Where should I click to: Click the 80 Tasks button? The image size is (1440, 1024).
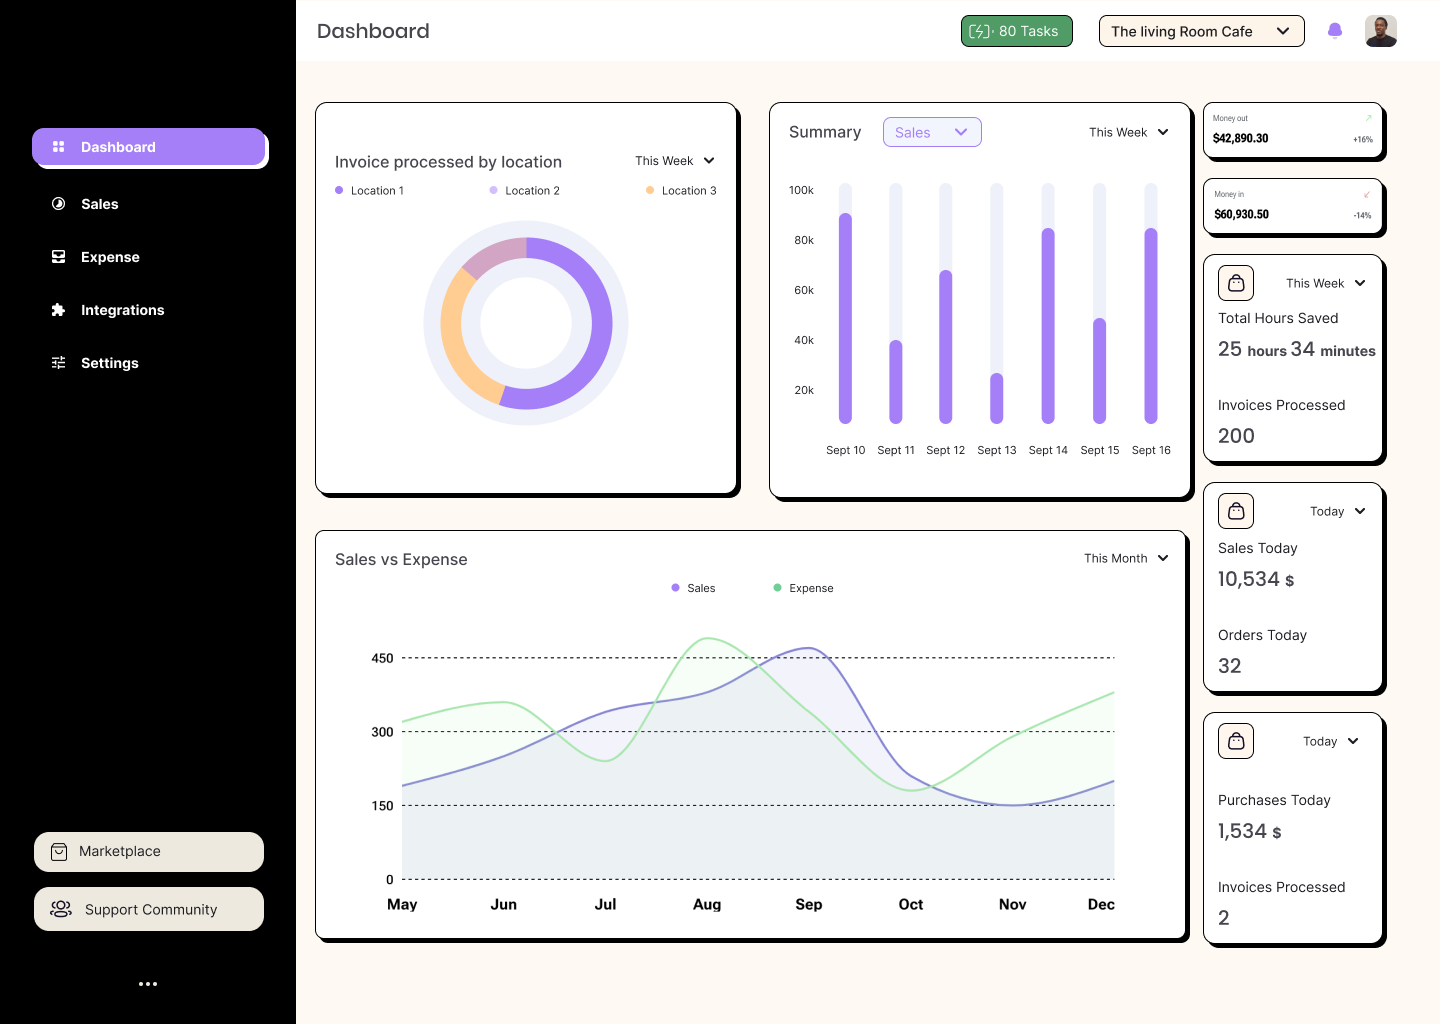1016,31
